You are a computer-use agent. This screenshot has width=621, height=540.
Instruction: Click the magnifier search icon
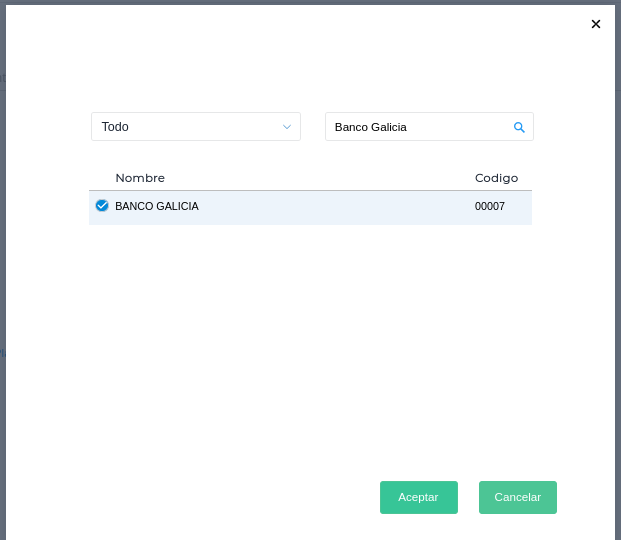(519, 127)
